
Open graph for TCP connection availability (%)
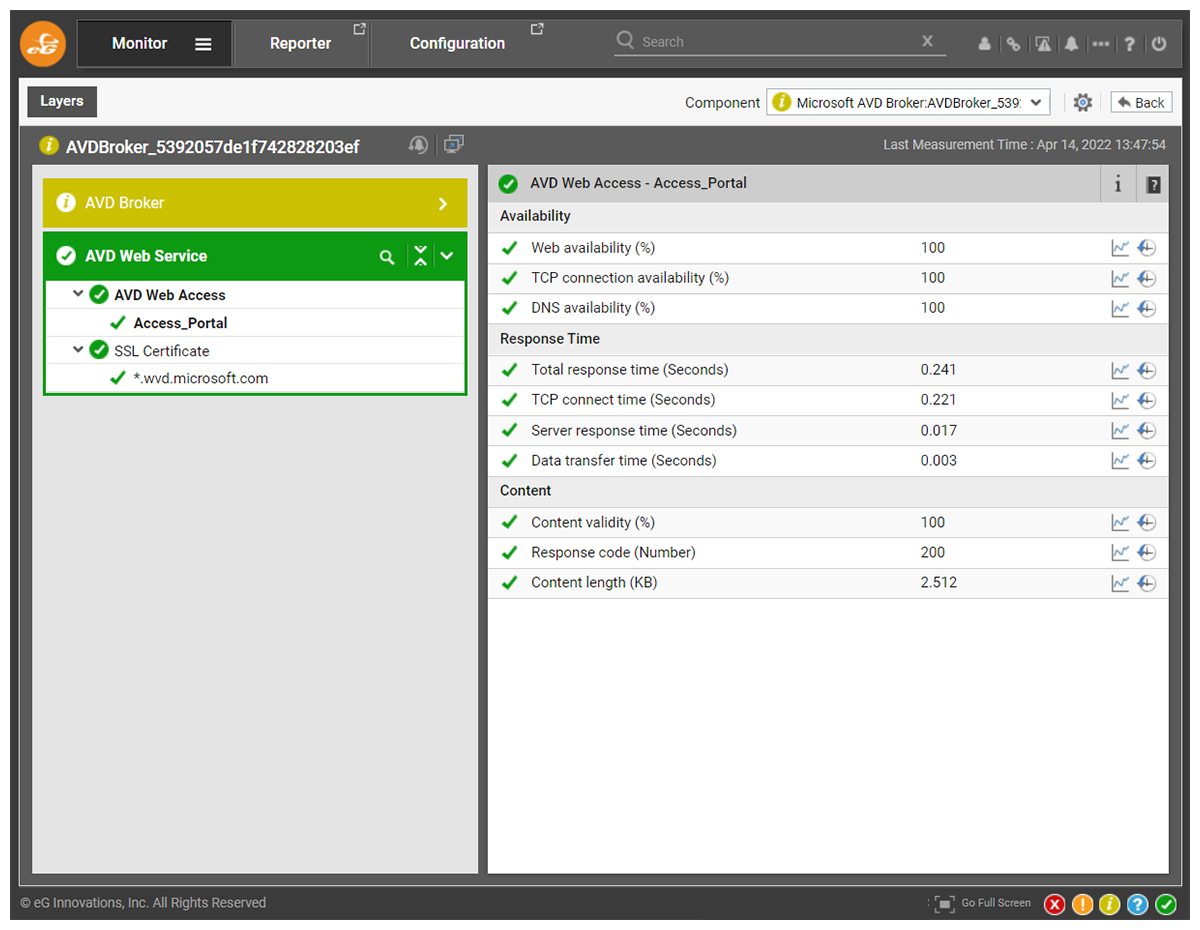point(1120,278)
